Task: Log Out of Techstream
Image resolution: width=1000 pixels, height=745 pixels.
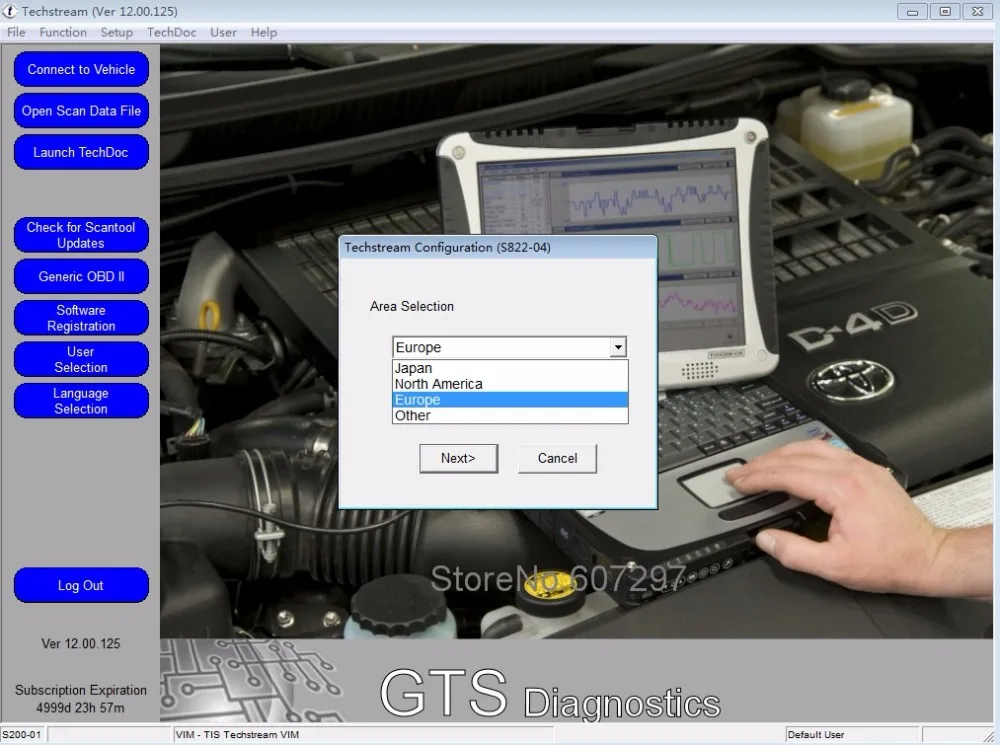Action: coord(80,585)
